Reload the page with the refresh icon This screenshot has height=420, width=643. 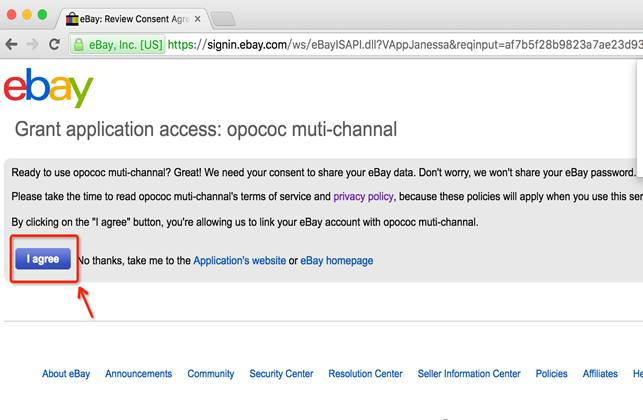click(55, 44)
